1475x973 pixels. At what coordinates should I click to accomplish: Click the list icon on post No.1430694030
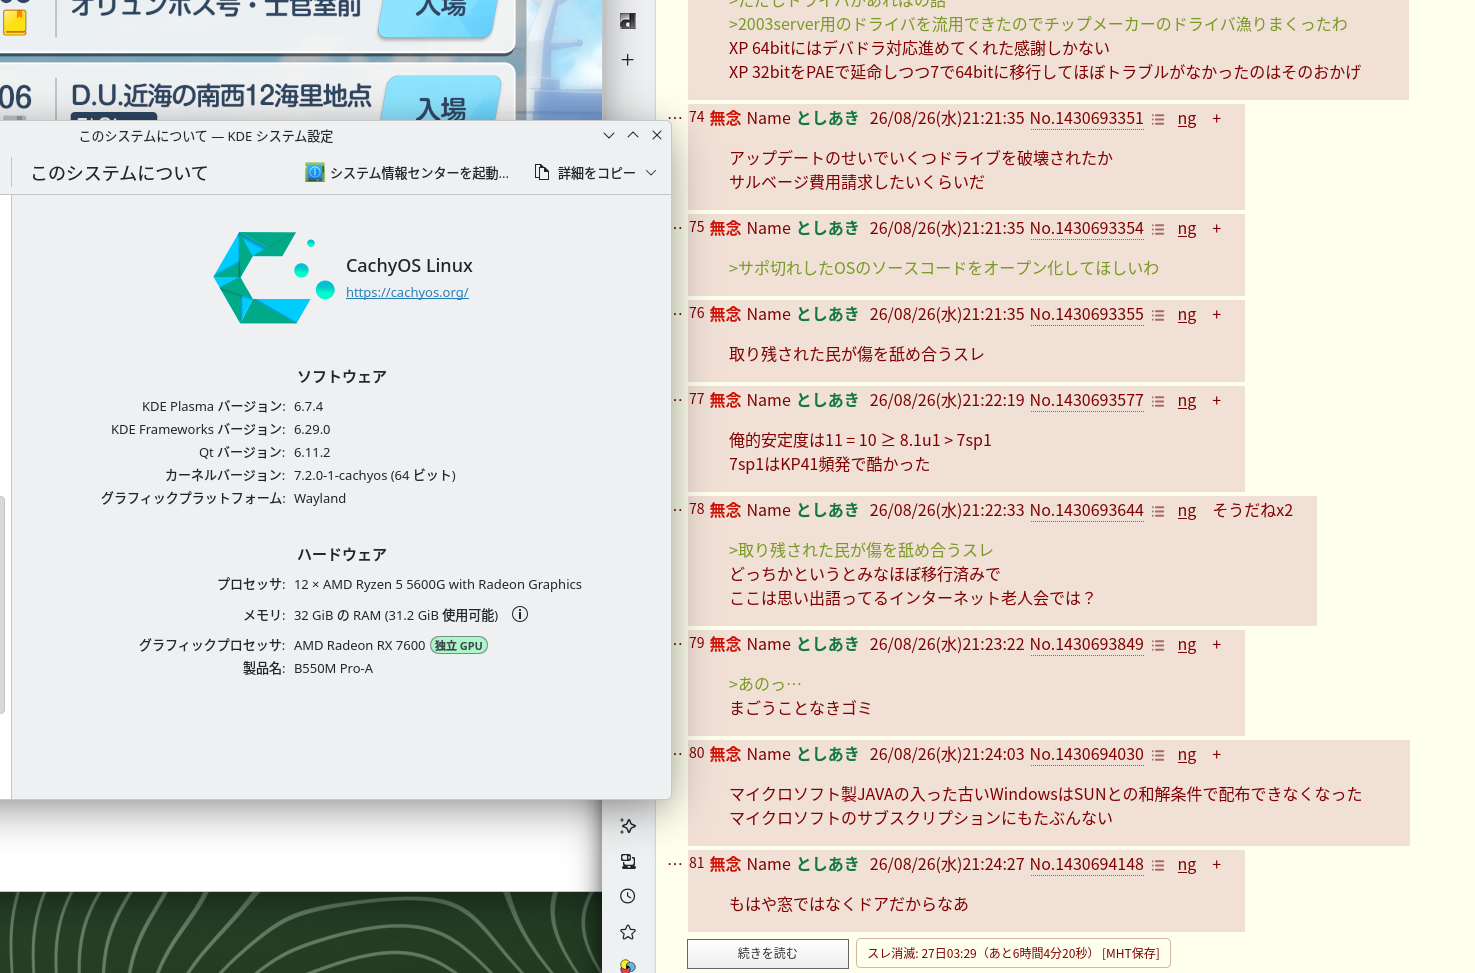1158,755
